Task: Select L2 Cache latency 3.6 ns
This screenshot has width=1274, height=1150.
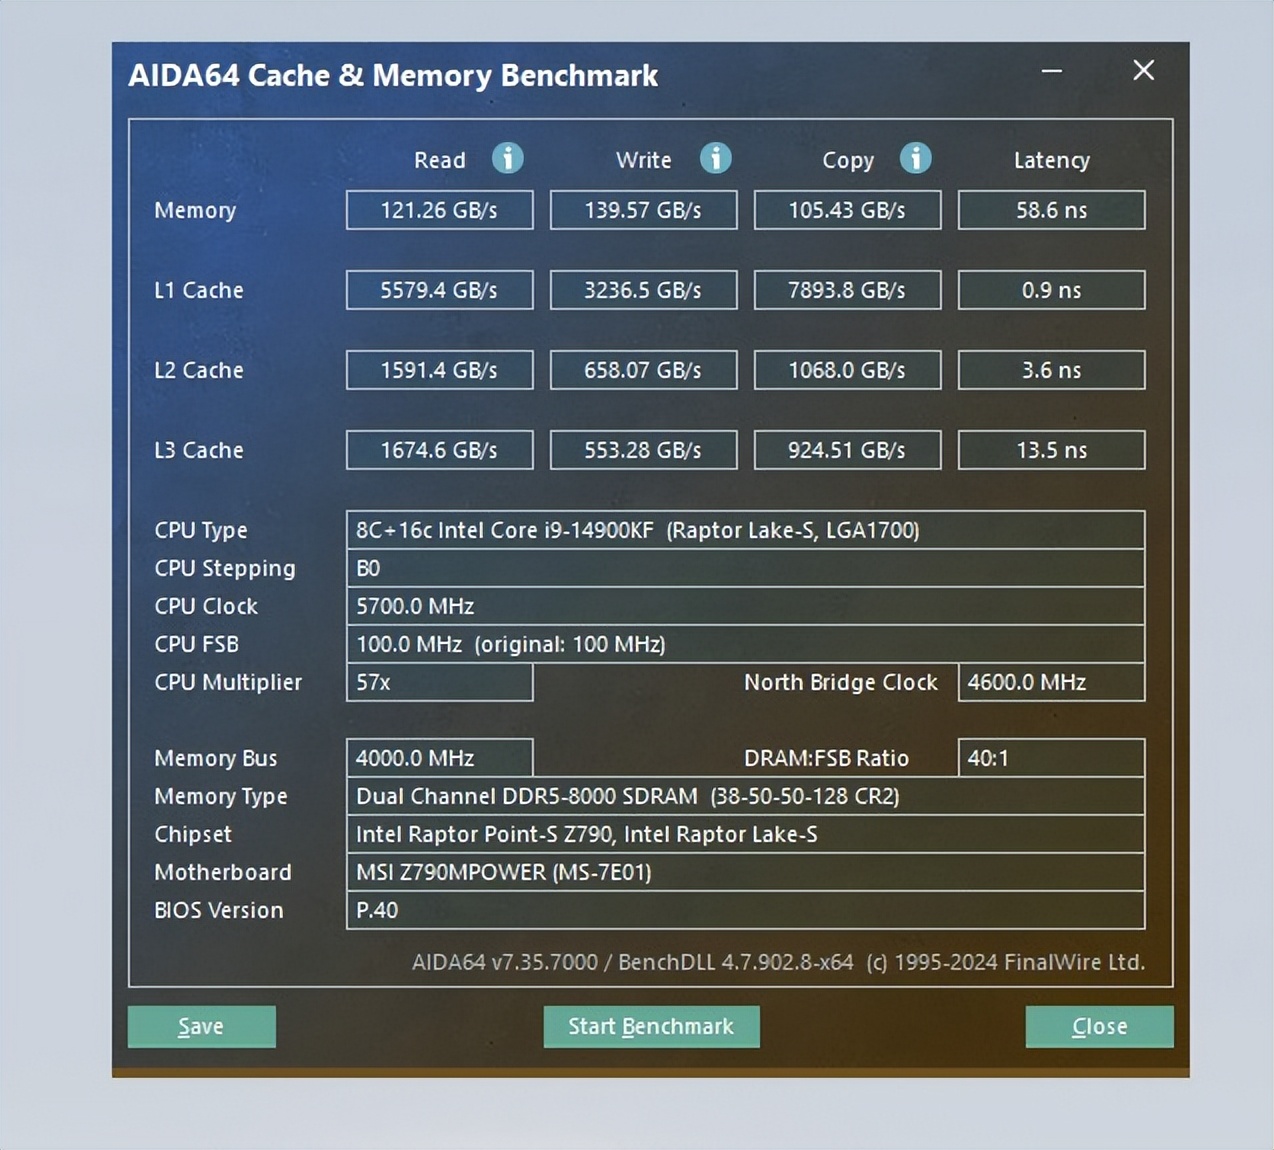Action: [1051, 370]
